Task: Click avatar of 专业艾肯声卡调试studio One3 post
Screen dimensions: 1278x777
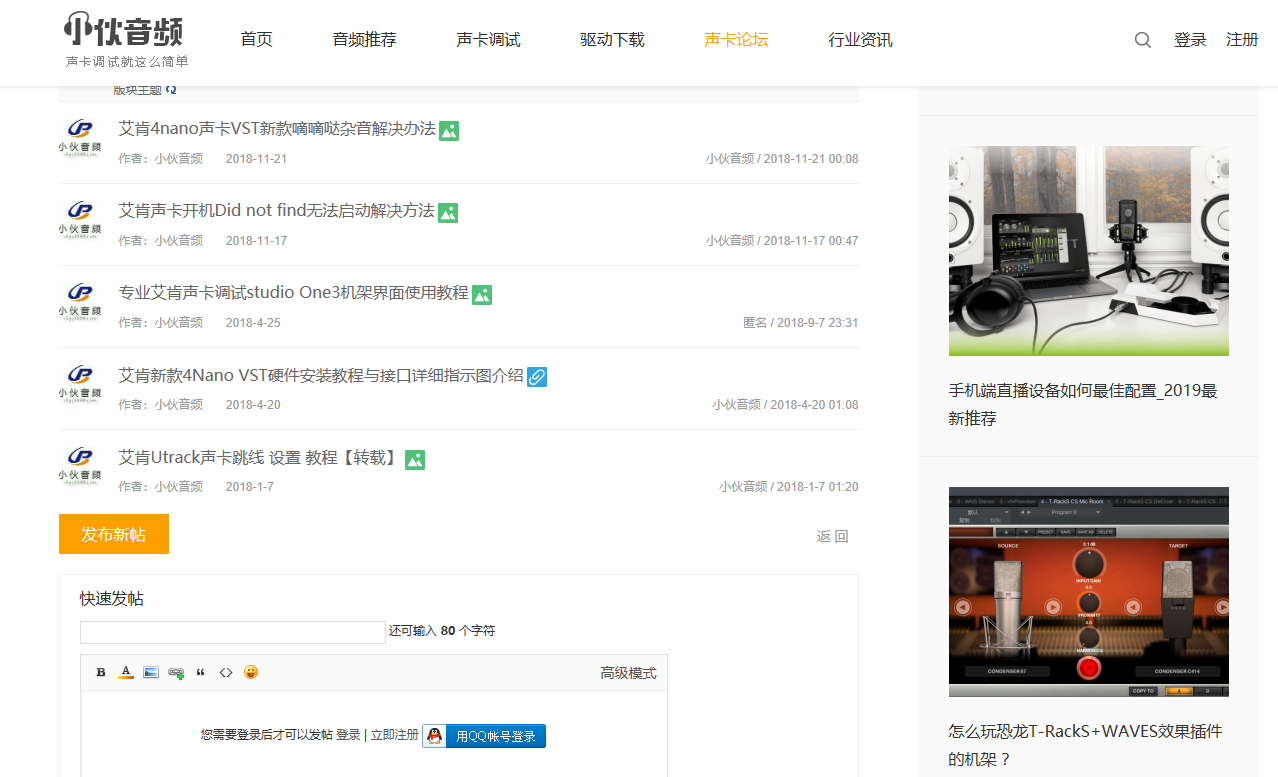Action: 80,302
